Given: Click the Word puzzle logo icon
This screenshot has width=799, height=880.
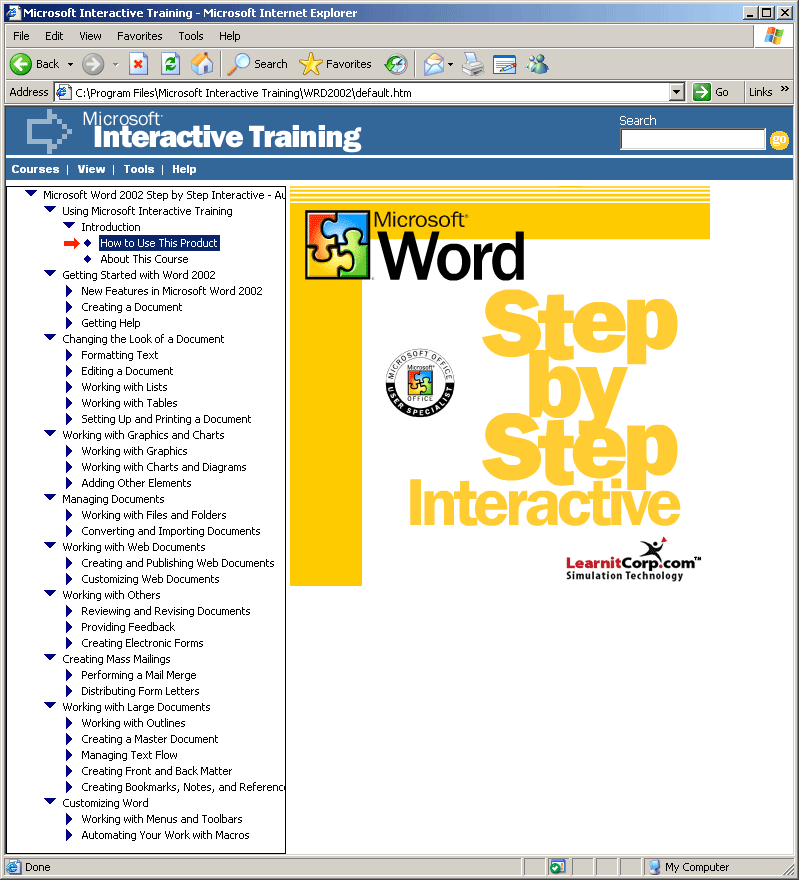Looking at the screenshot, I should pos(337,245).
